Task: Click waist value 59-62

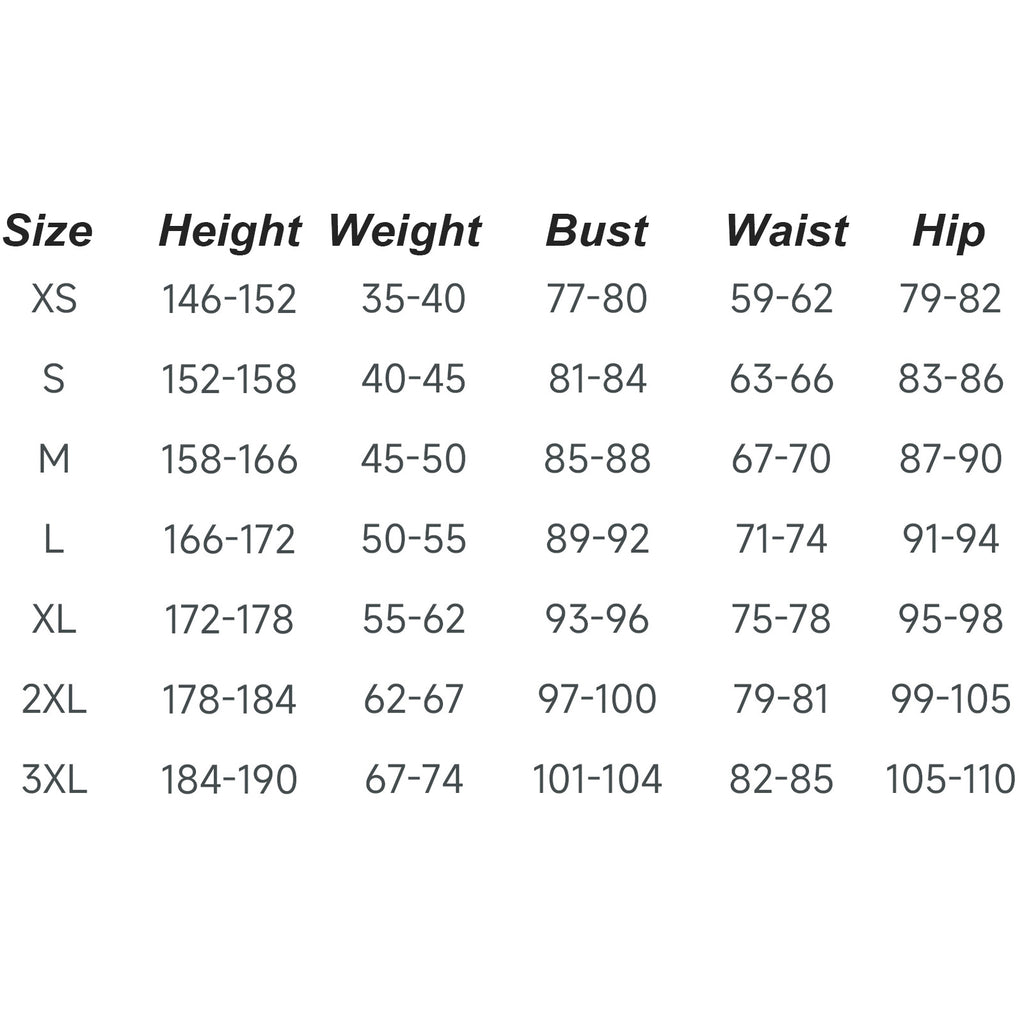Action: [x=781, y=299]
